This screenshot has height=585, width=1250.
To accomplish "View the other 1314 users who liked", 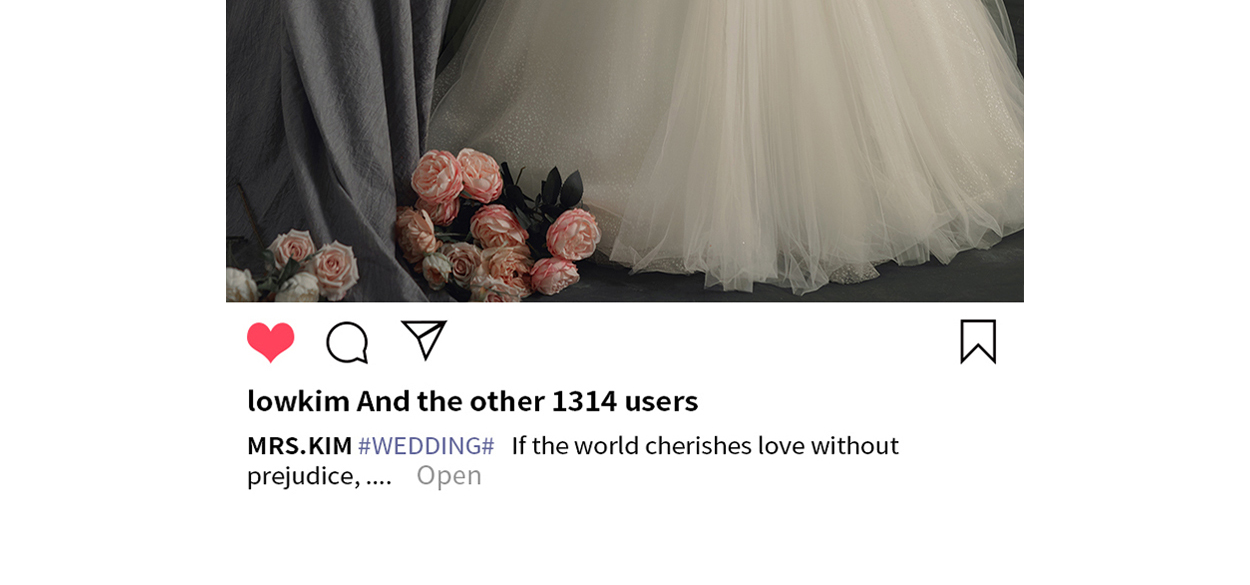I will (x=527, y=401).
